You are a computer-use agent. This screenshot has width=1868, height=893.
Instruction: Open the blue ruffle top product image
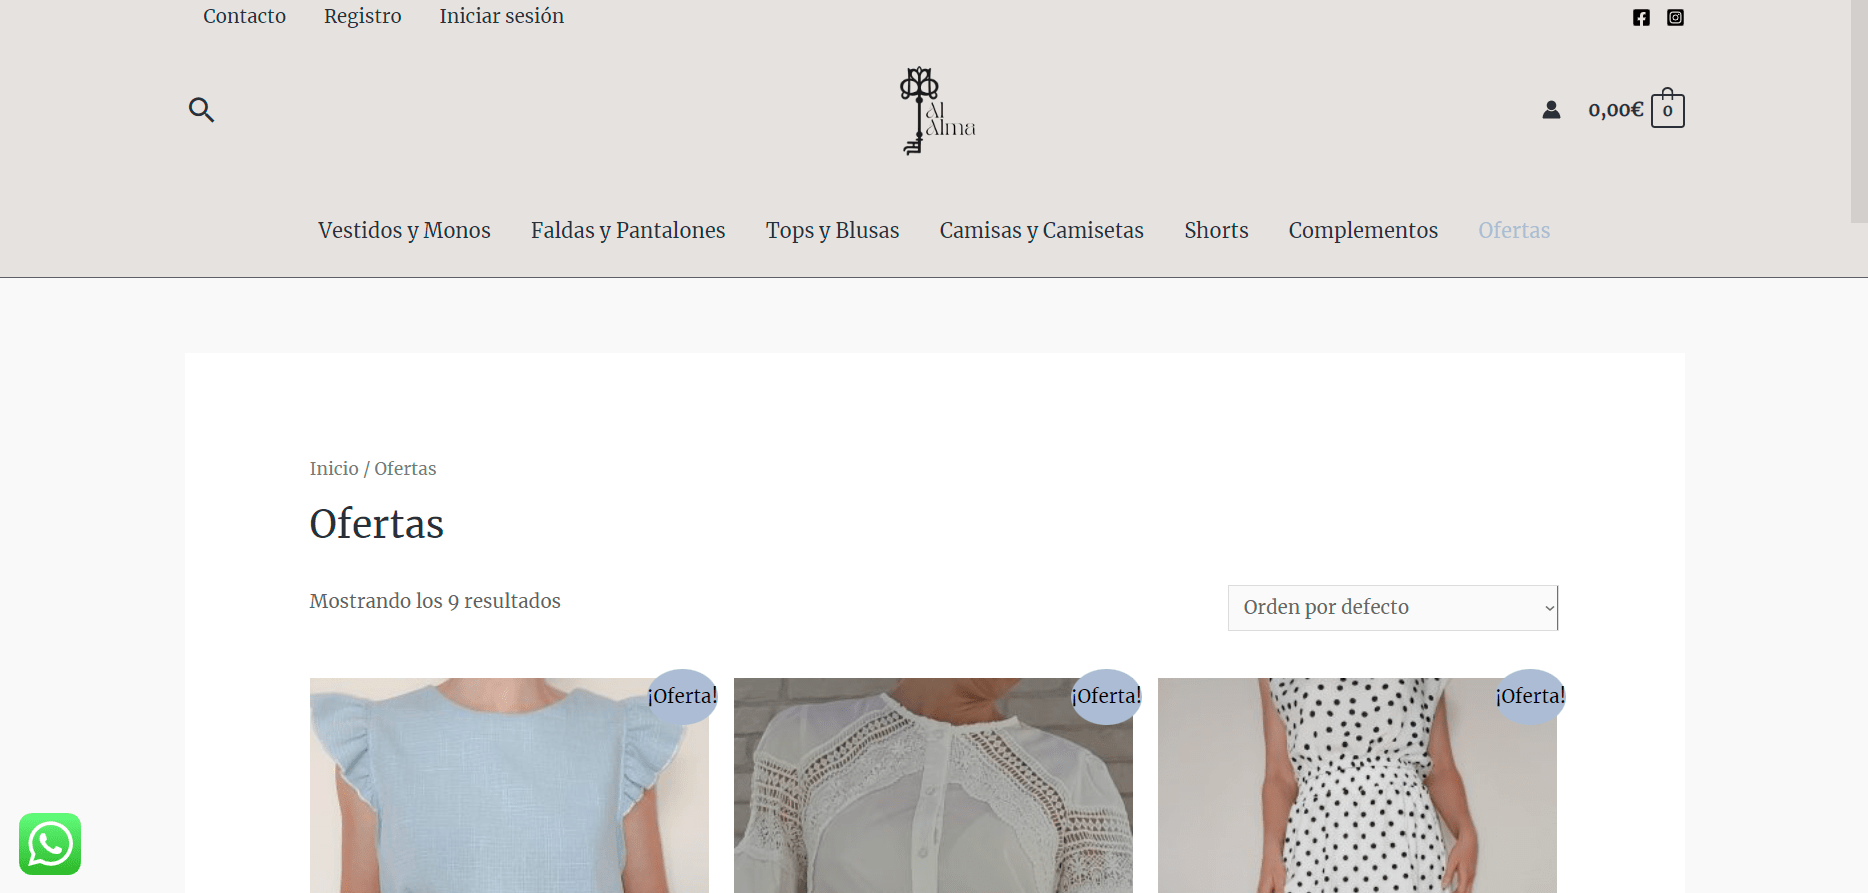click(509, 785)
